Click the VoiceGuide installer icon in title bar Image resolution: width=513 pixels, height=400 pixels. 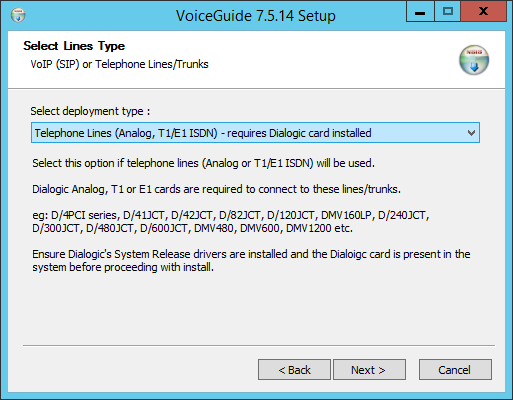pyautogui.click(x=18, y=15)
